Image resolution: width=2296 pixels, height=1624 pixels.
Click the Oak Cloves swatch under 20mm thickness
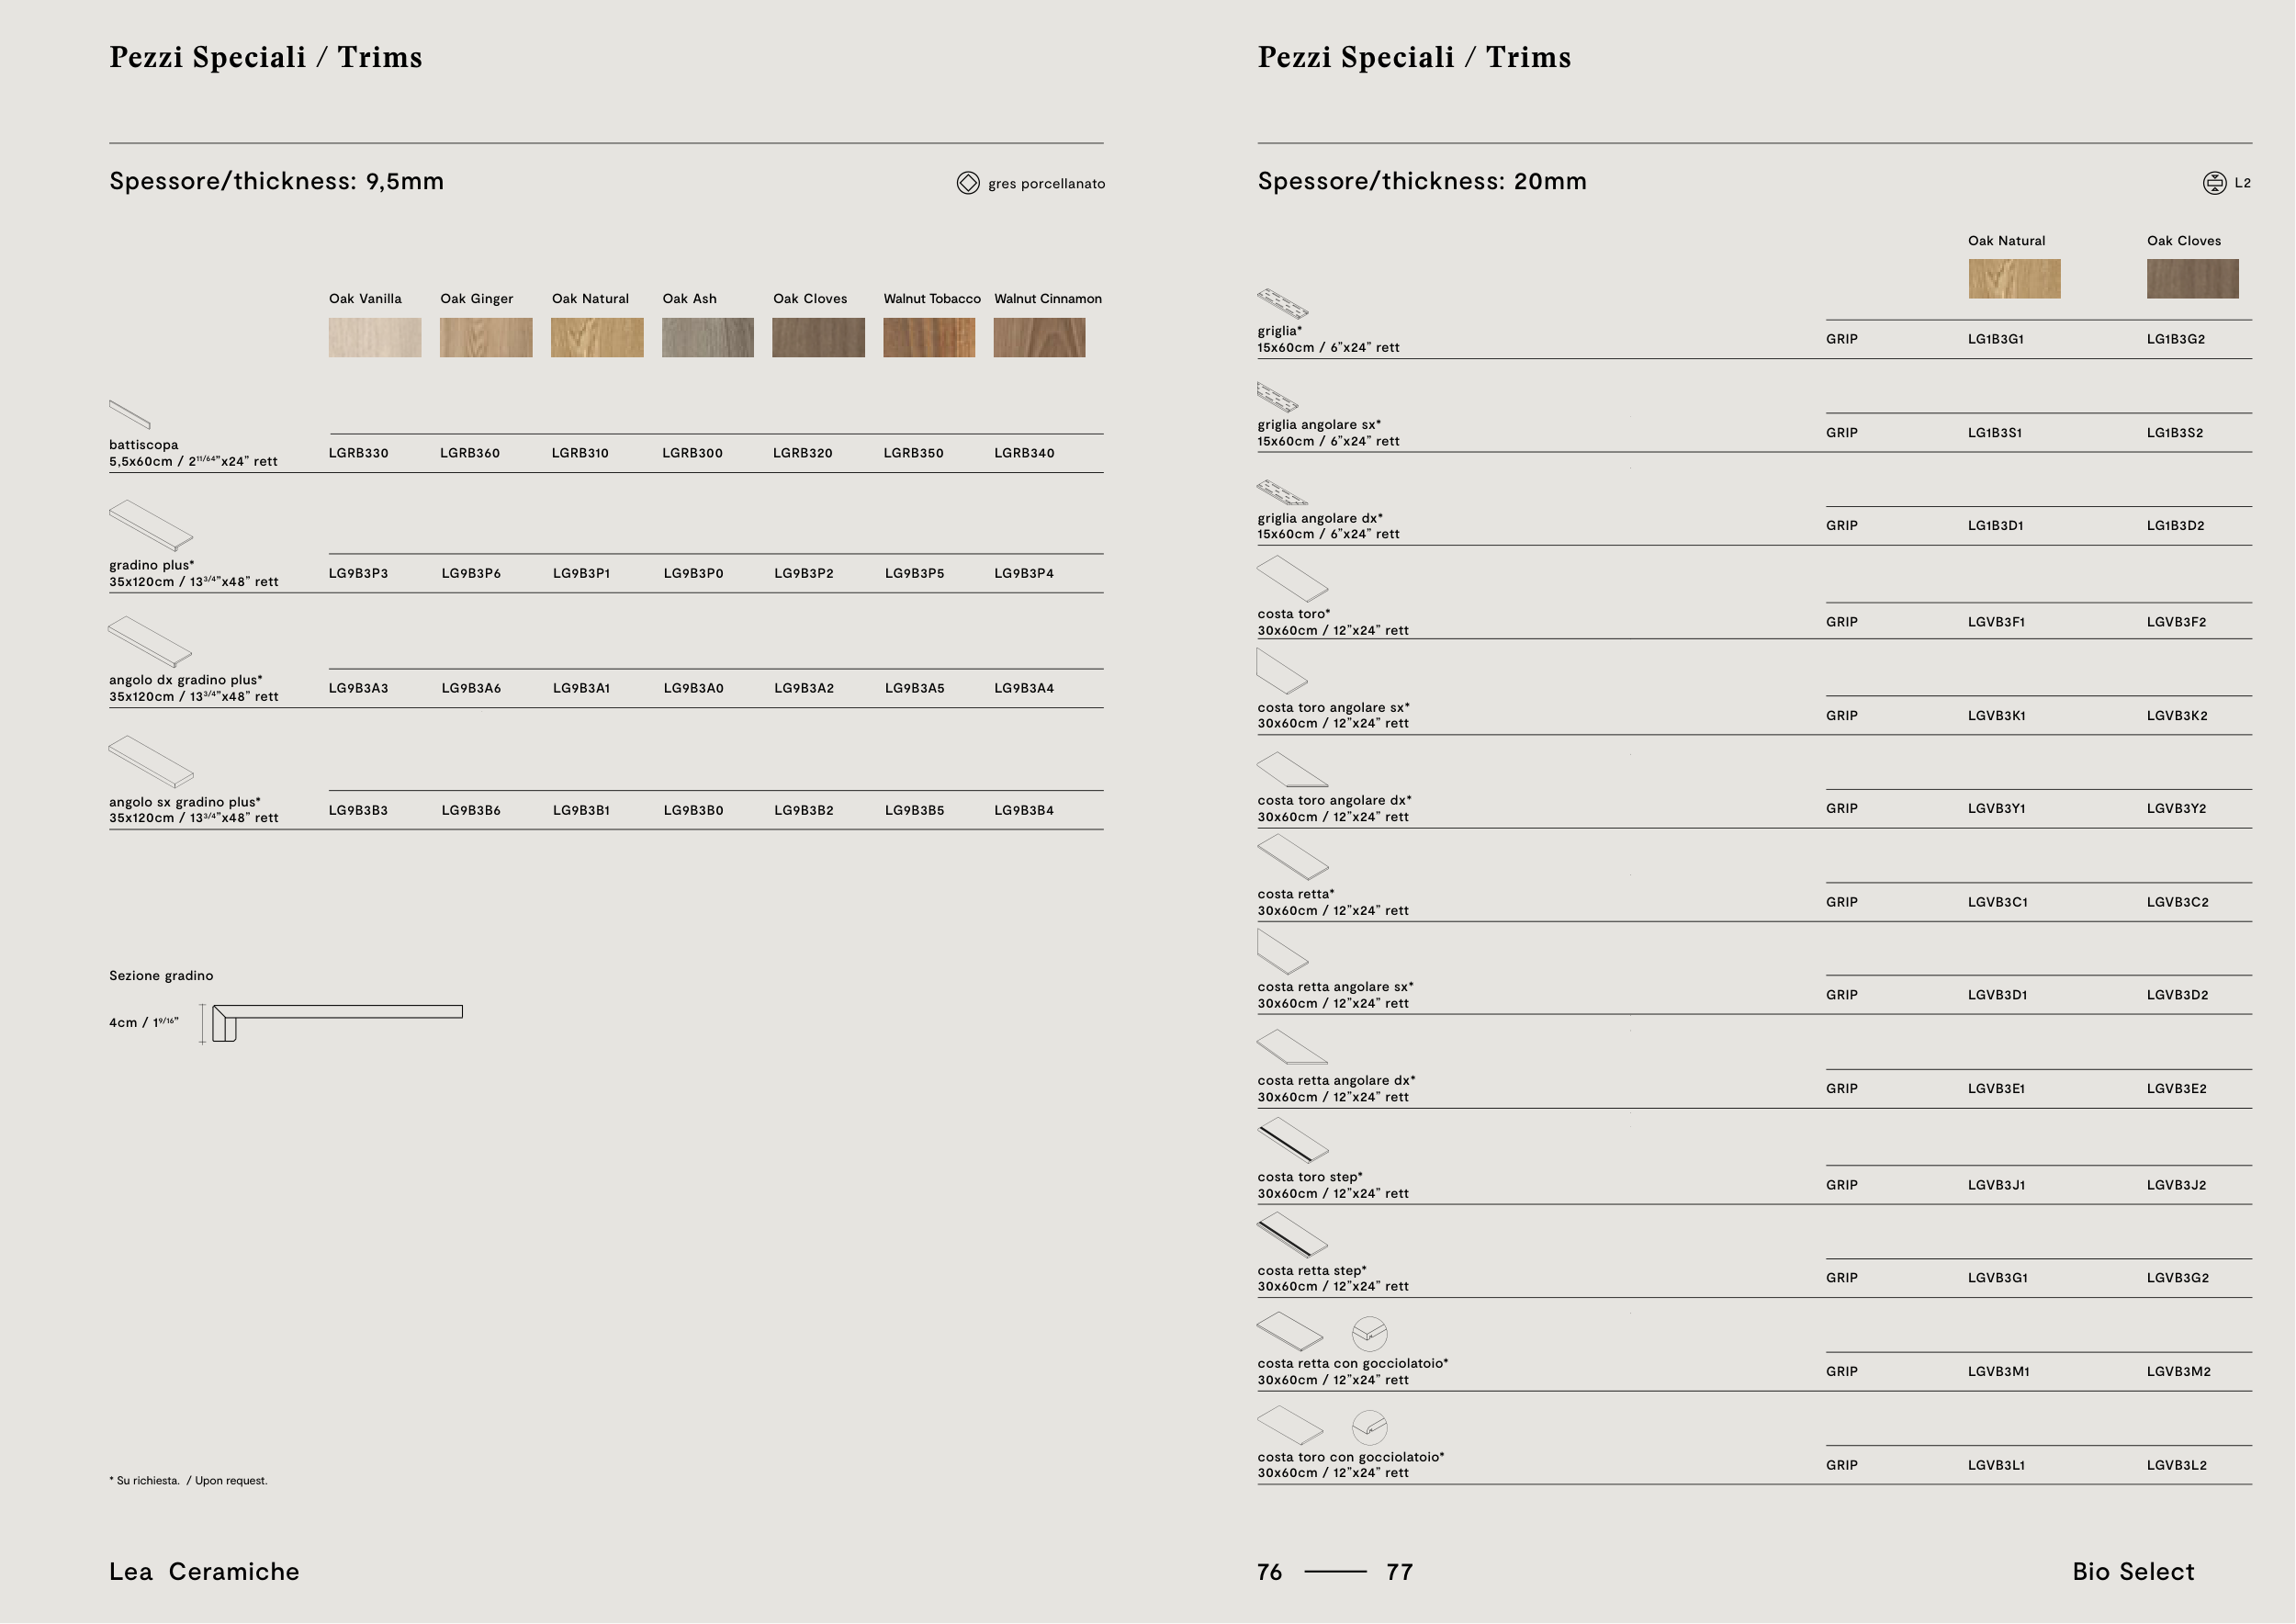pos(2192,279)
